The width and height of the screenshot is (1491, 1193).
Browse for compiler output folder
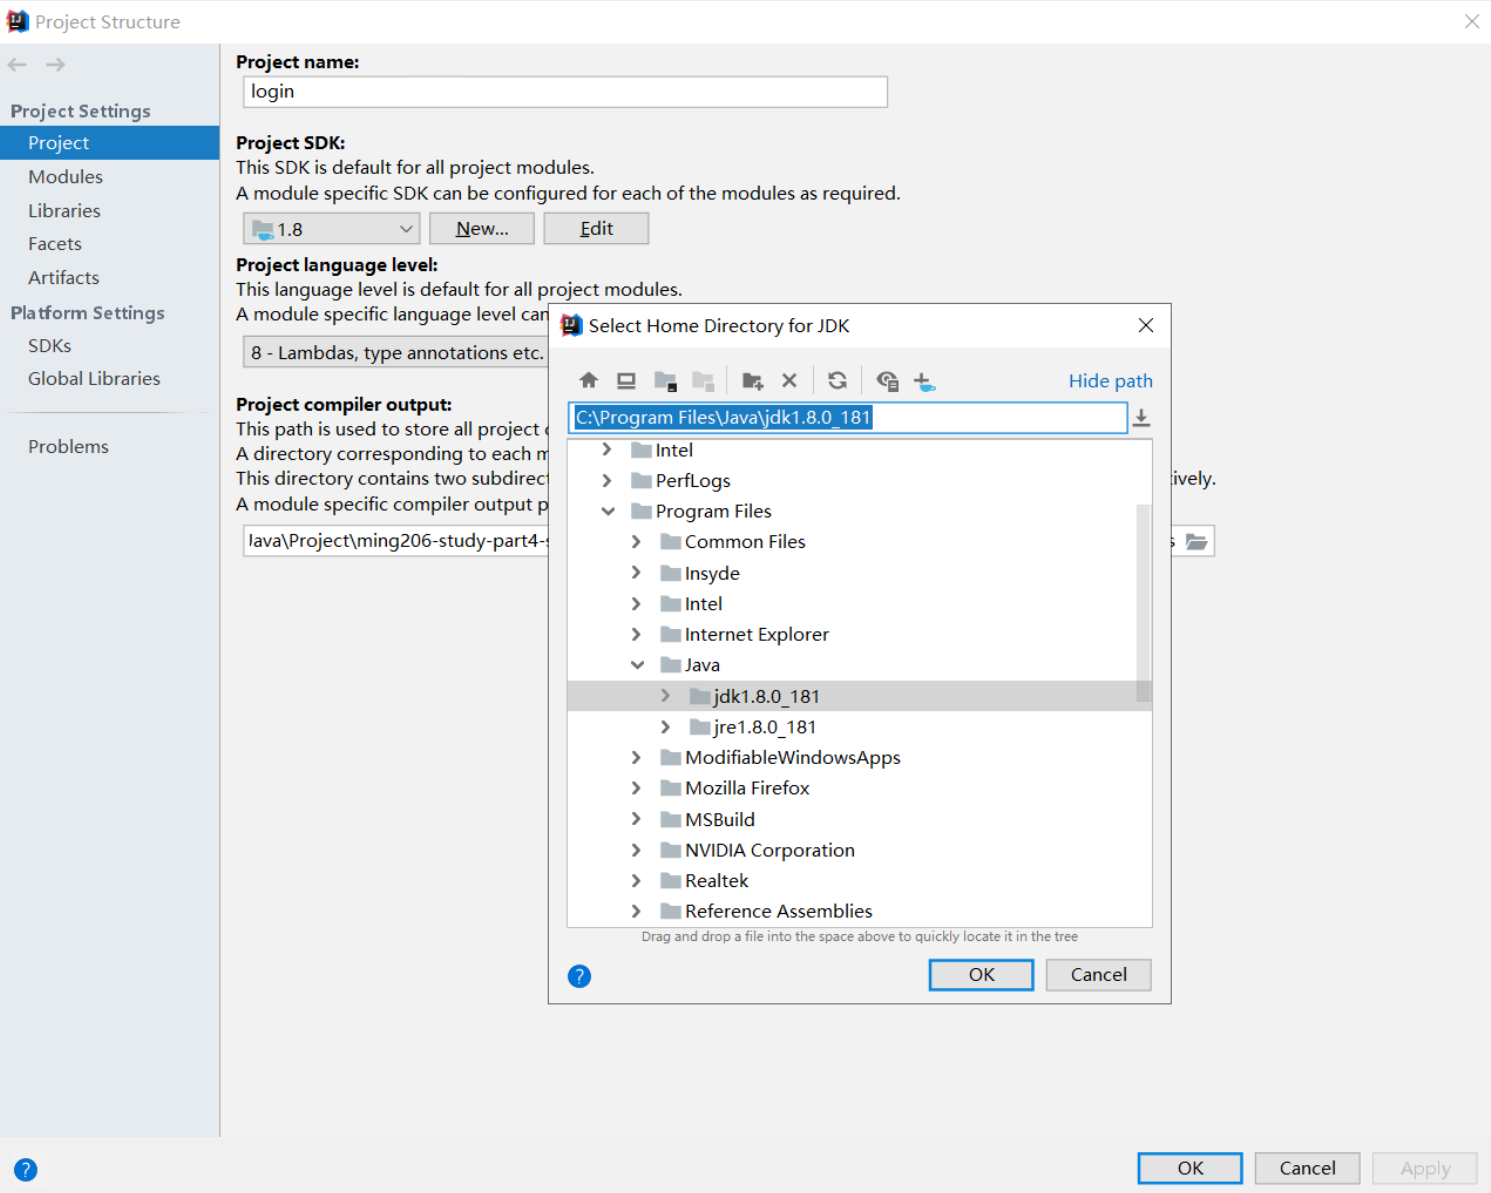[x=1196, y=541]
